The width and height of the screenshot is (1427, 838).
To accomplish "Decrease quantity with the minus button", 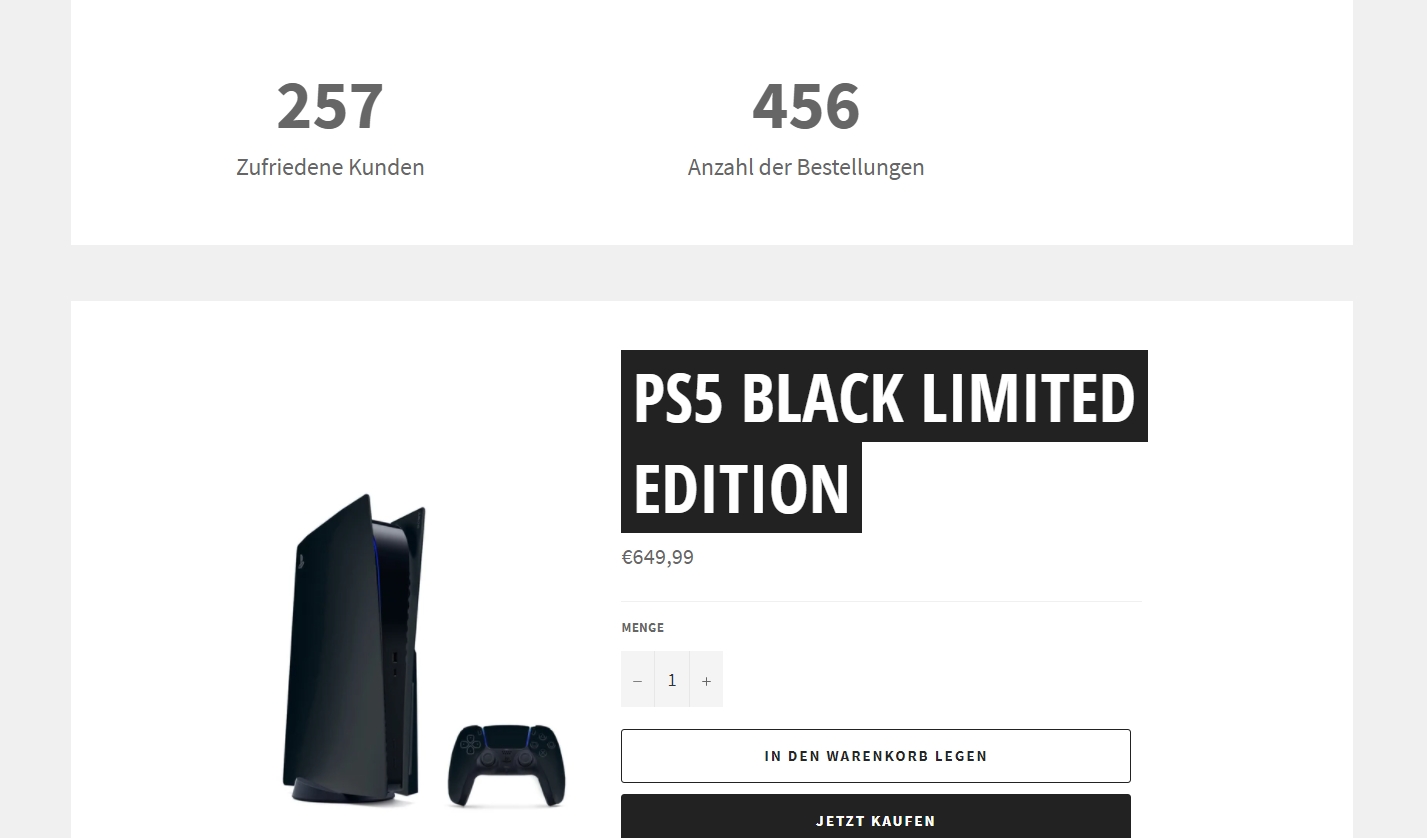I will [637, 680].
